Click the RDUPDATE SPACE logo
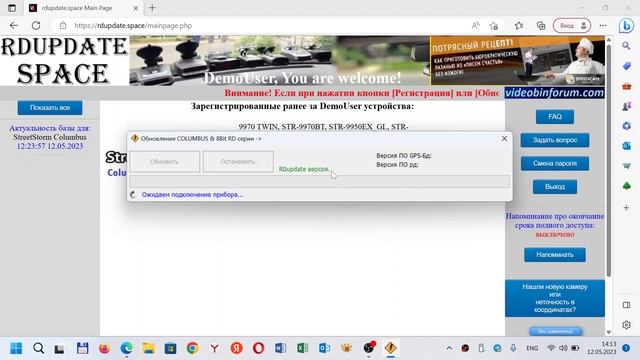Viewport: 640px width, 360px height. (x=64, y=60)
